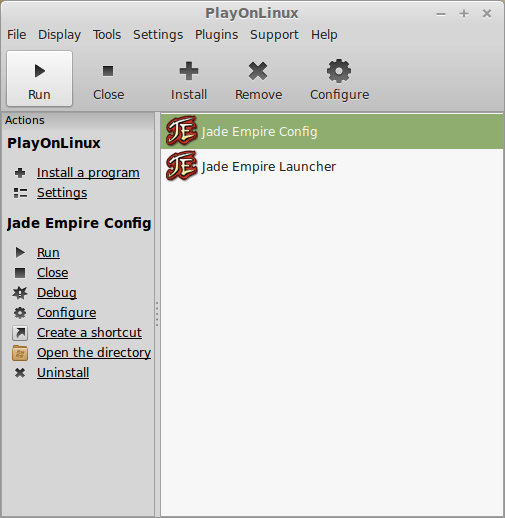Click the sidebar splitter handle dots
Screen dimensions: 505x518
click(157, 314)
